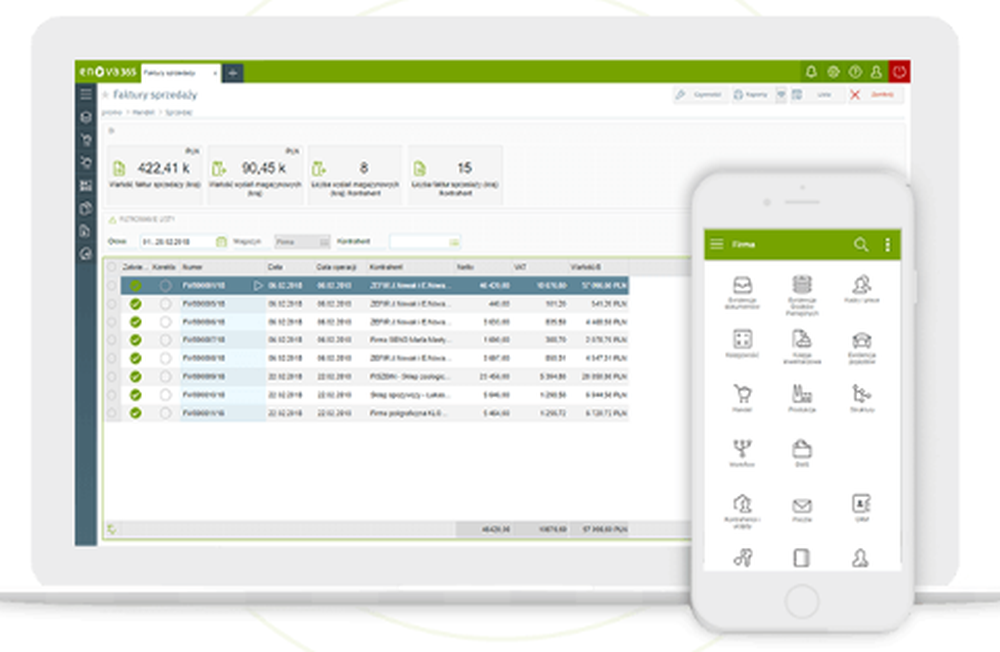
Task: Open the help icon in top bar
Action: [x=855, y=72]
